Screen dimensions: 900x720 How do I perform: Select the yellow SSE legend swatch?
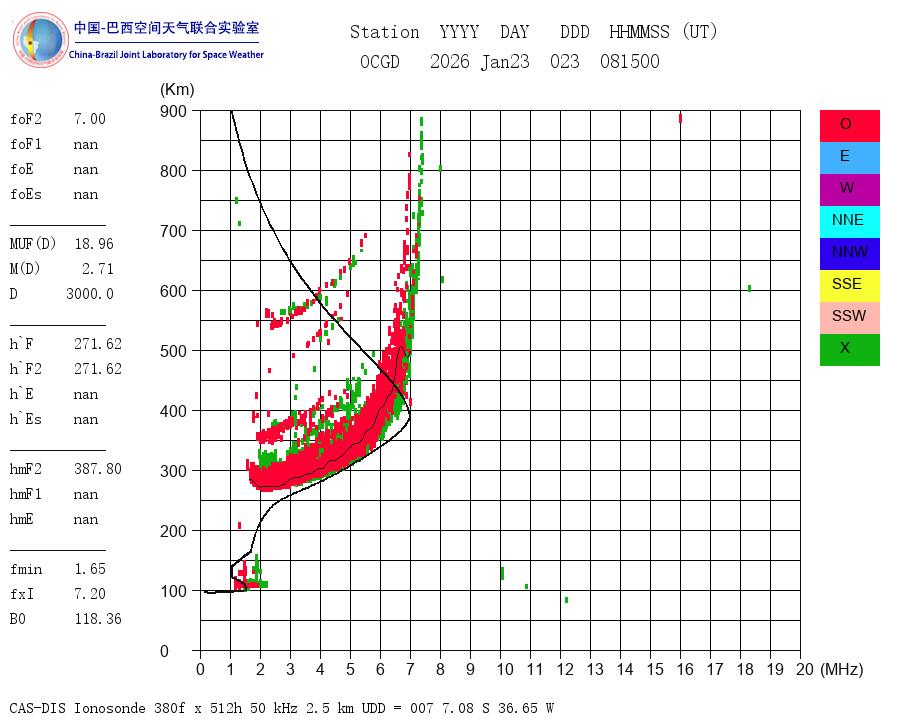[849, 286]
